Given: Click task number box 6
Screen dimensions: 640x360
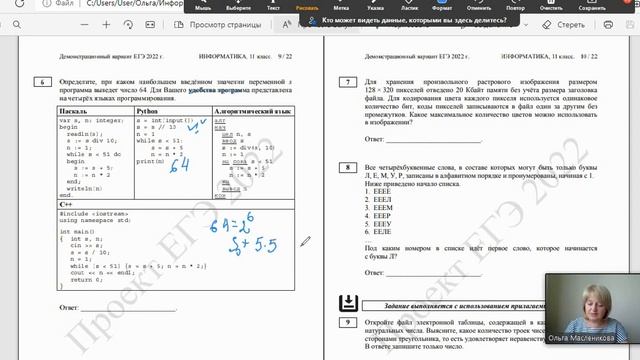Looking at the screenshot, I should (42, 82).
